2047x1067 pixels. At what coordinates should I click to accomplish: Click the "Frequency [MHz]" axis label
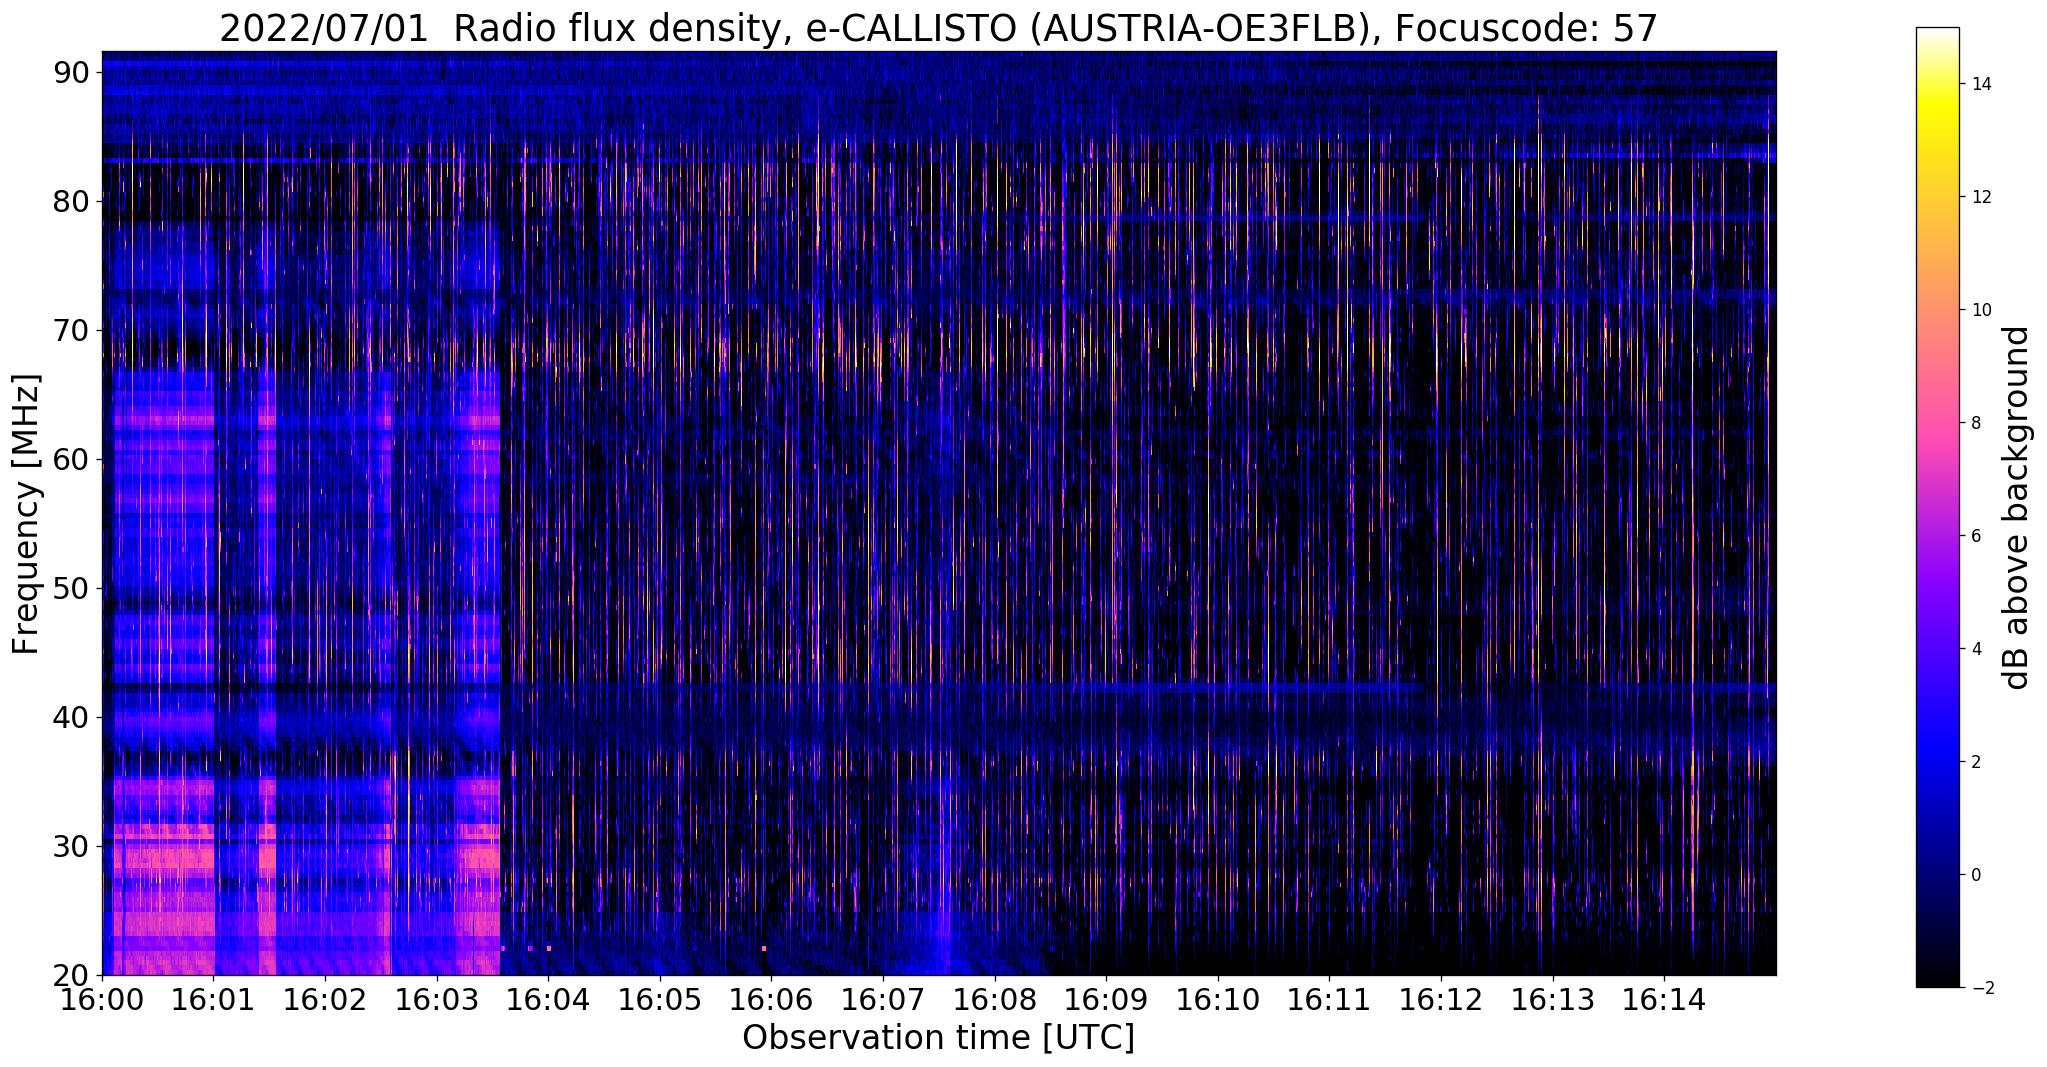27,514
